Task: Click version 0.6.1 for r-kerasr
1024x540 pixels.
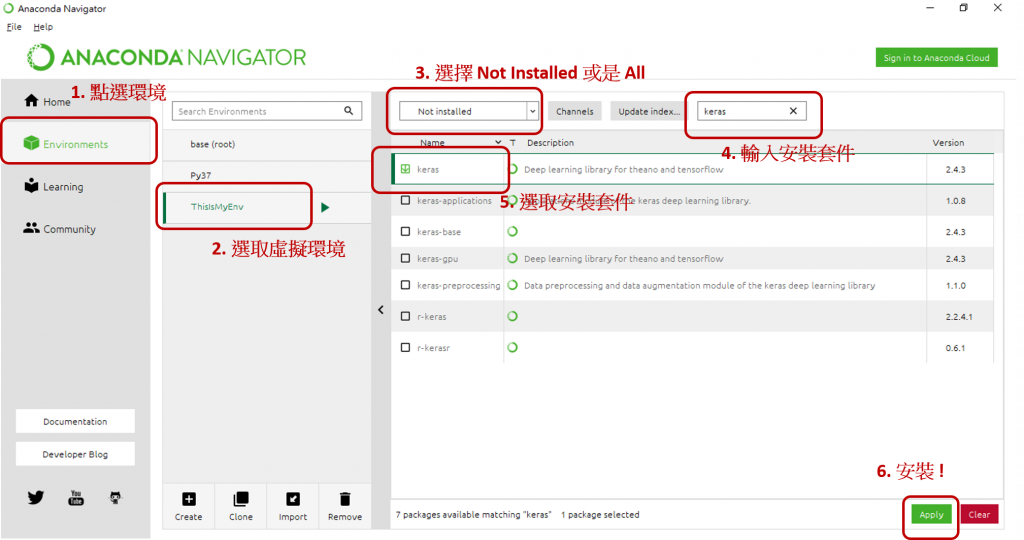Action: click(x=955, y=348)
